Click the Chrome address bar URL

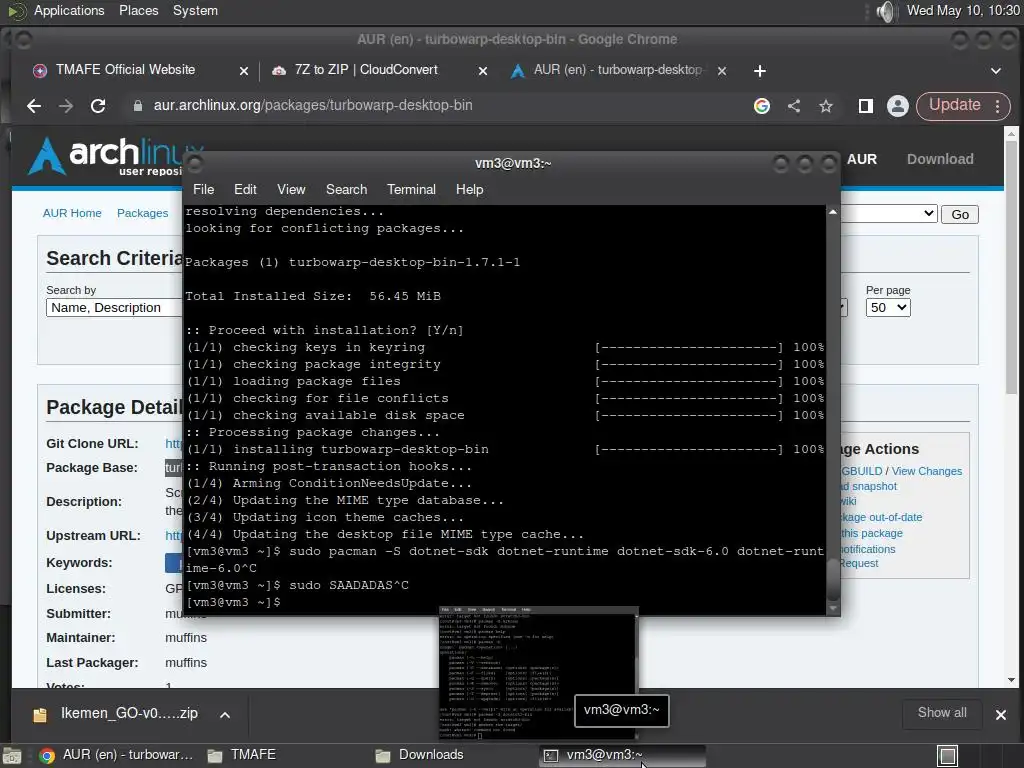(x=313, y=105)
